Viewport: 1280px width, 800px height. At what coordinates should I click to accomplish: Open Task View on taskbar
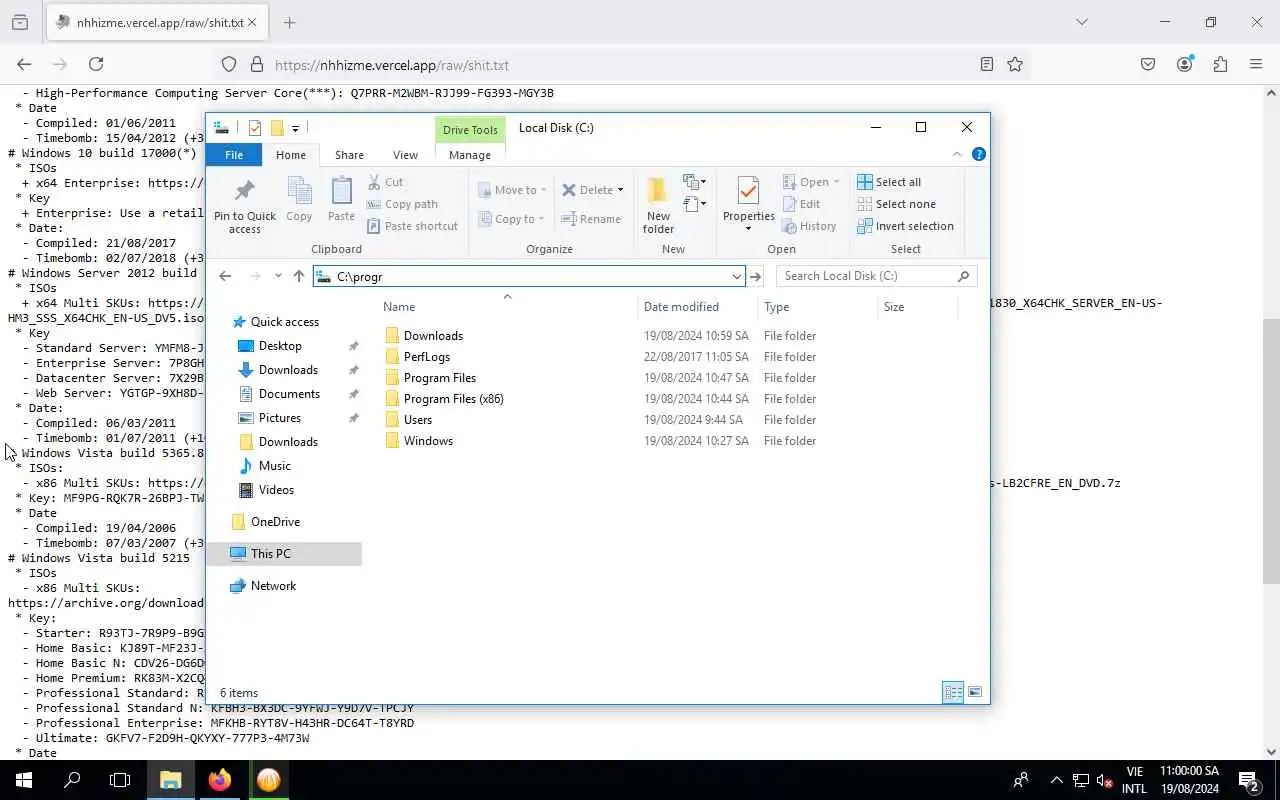pyautogui.click(x=120, y=780)
